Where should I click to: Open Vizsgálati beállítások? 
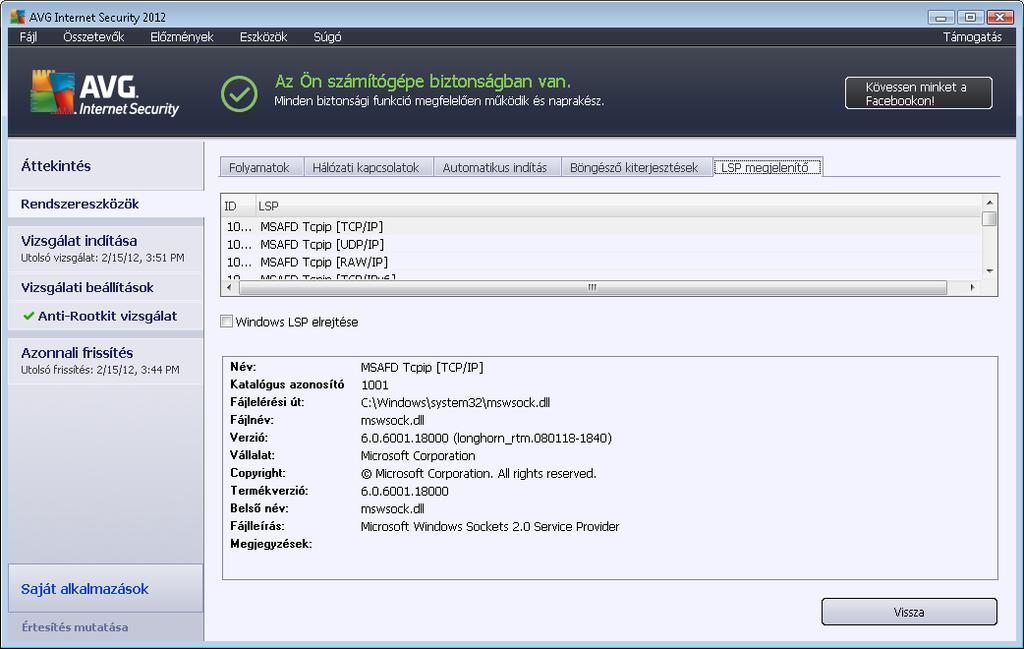click(x=106, y=287)
